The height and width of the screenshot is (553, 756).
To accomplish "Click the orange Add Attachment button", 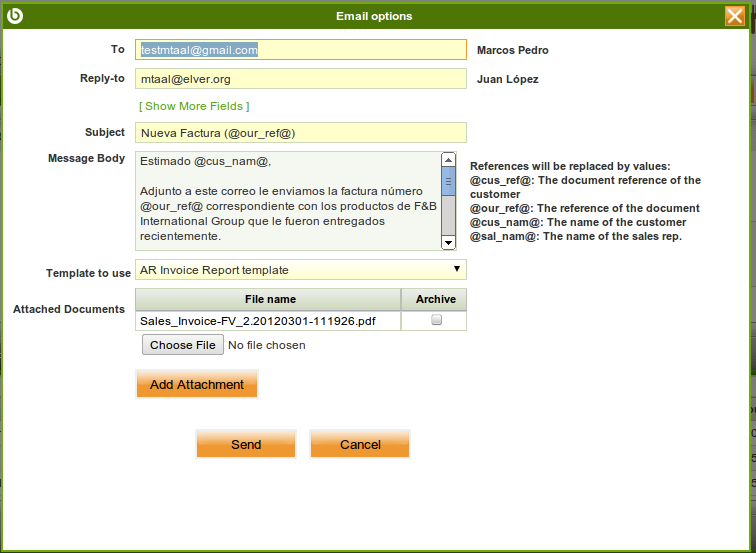I will tap(197, 385).
